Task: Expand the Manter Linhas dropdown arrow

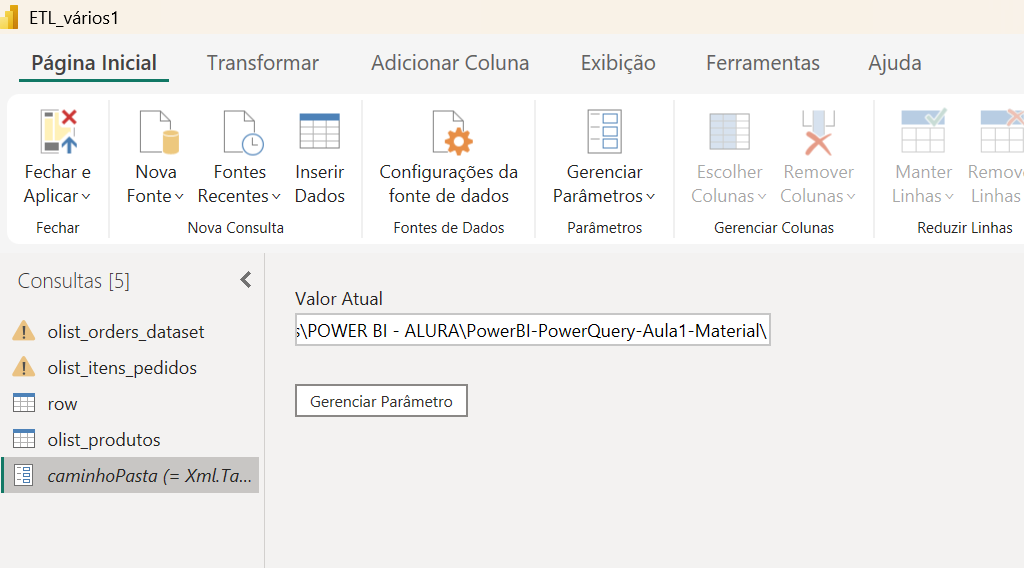Action: pyautogui.click(x=950, y=197)
